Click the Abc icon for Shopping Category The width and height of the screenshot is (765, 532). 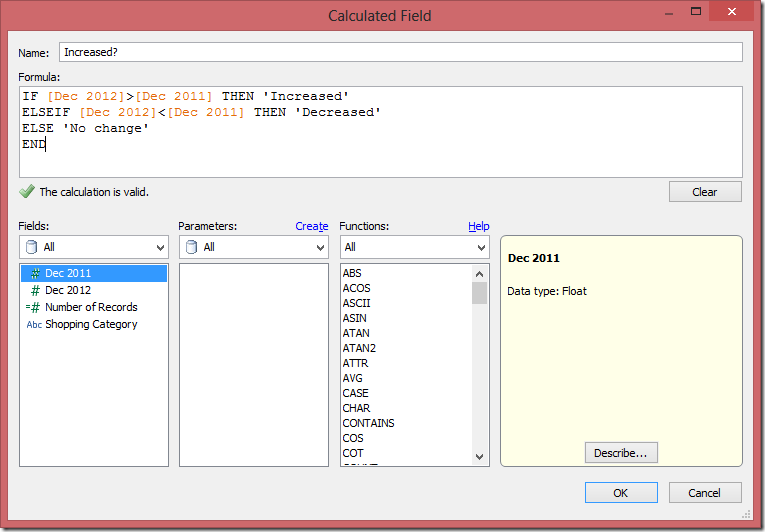(34, 325)
